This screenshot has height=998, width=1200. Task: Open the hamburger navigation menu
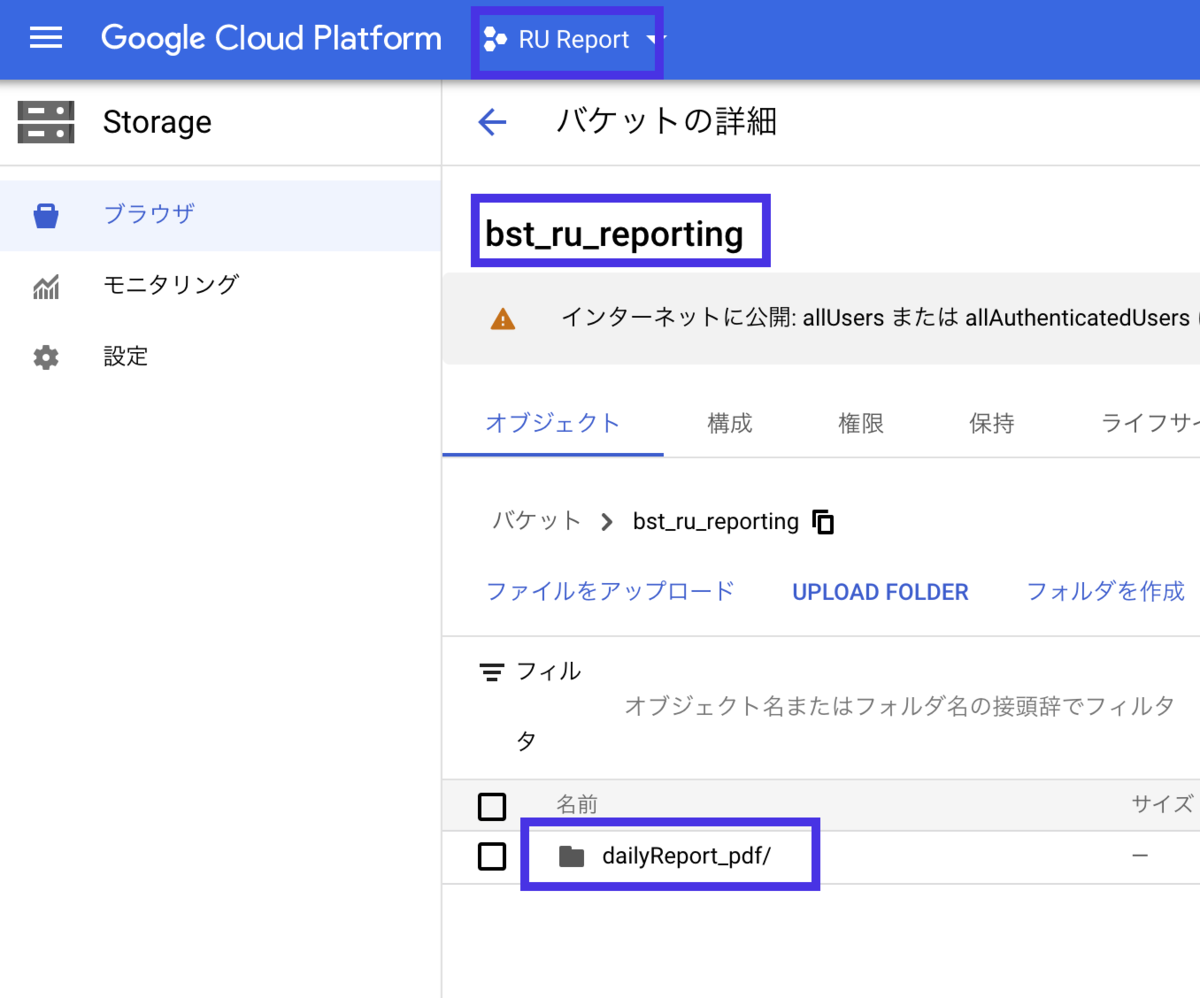(46, 39)
